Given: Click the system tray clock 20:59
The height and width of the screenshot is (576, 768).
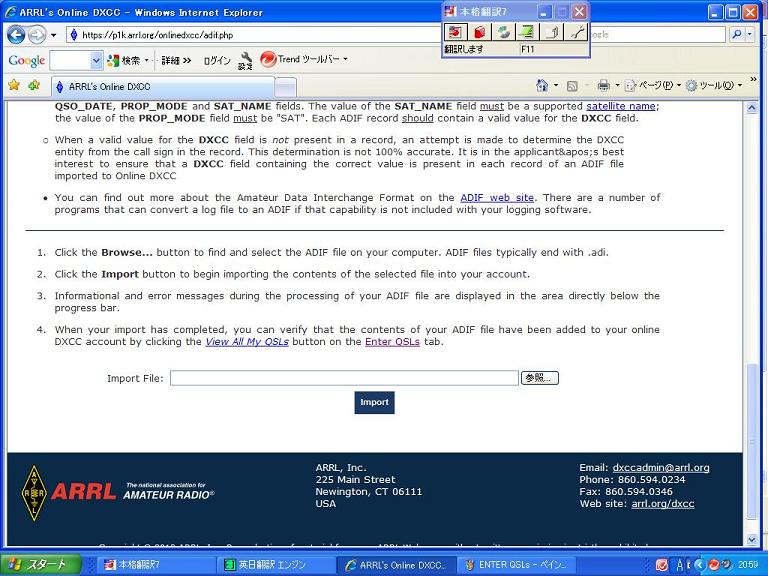Looking at the screenshot, I should coord(748,565).
